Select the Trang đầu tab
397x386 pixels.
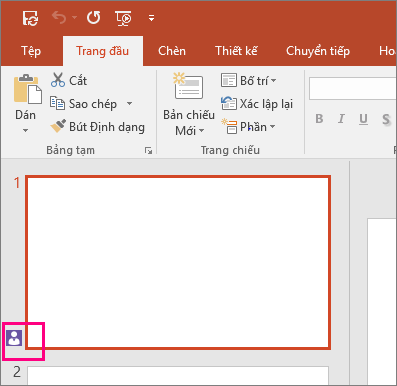[102, 51]
